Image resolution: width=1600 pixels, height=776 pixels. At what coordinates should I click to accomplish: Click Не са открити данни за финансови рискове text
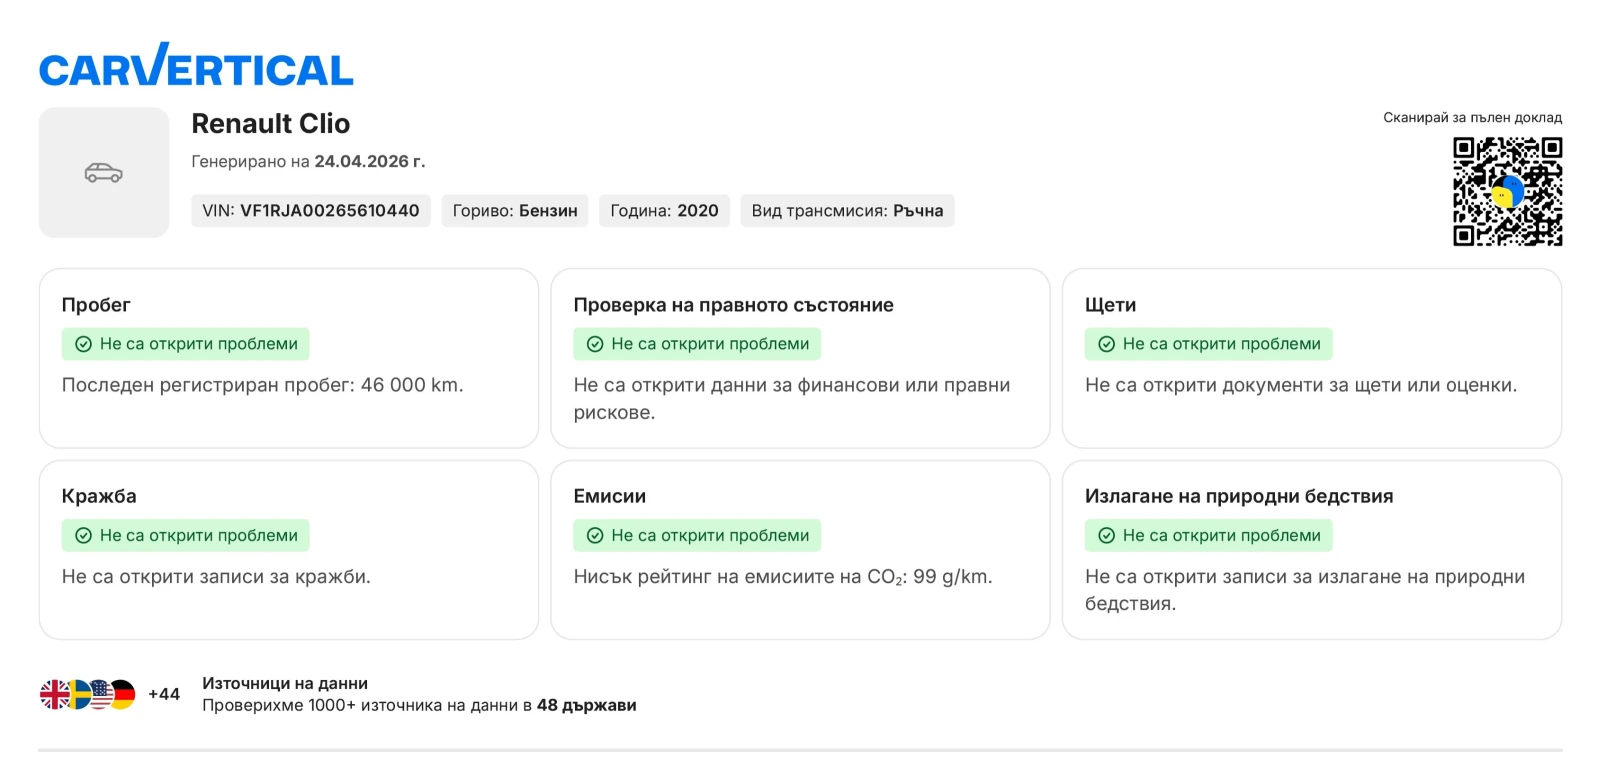pos(792,399)
